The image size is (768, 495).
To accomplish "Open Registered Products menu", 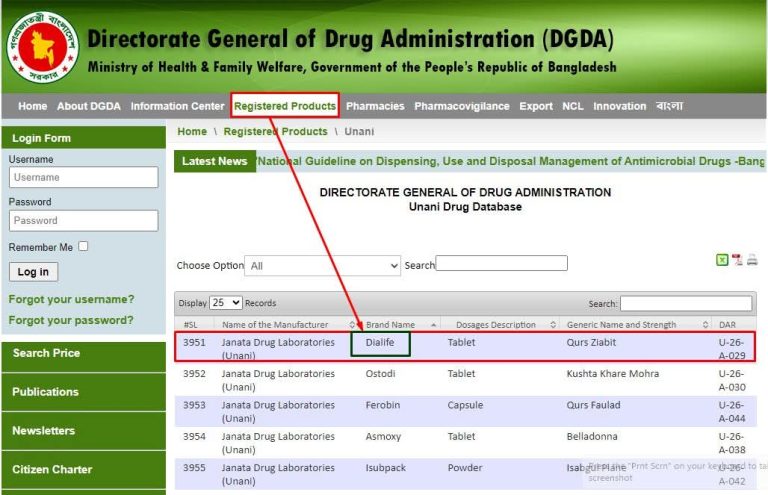I will [x=285, y=106].
